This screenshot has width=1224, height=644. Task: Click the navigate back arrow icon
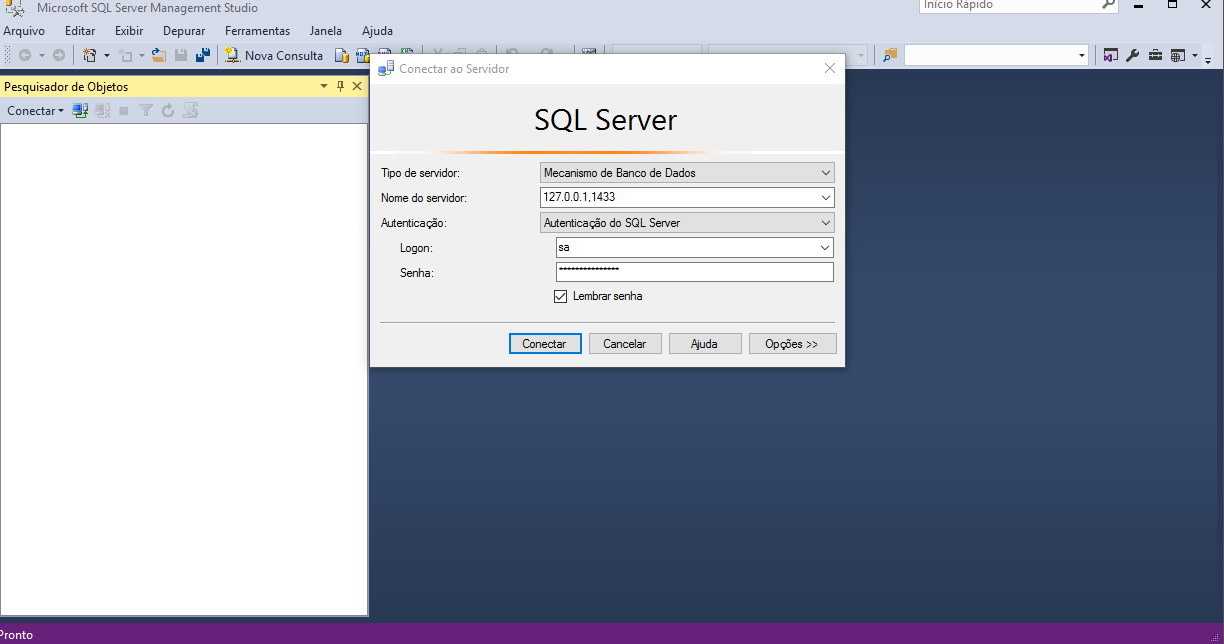[x=25, y=56]
